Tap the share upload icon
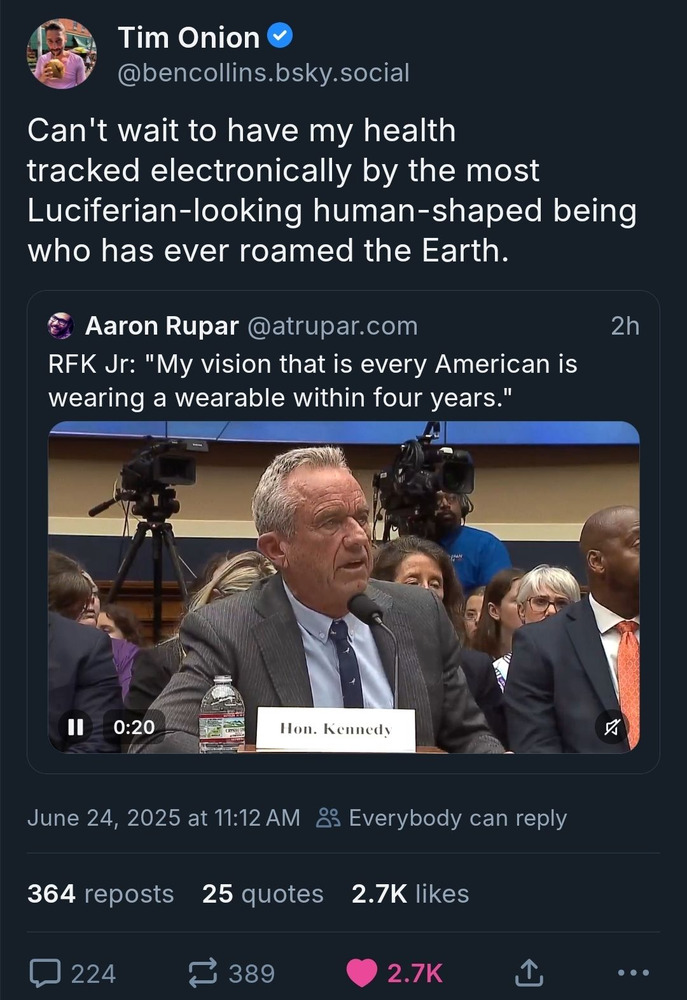This screenshot has height=1000, width=687. coord(529,973)
